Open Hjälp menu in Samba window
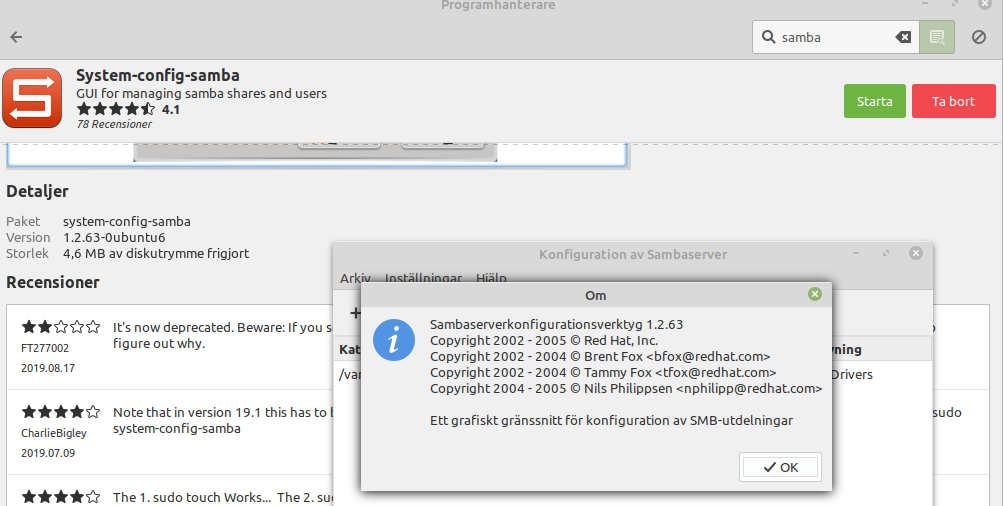Image resolution: width=1003 pixels, height=506 pixels. click(x=491, y=278)
